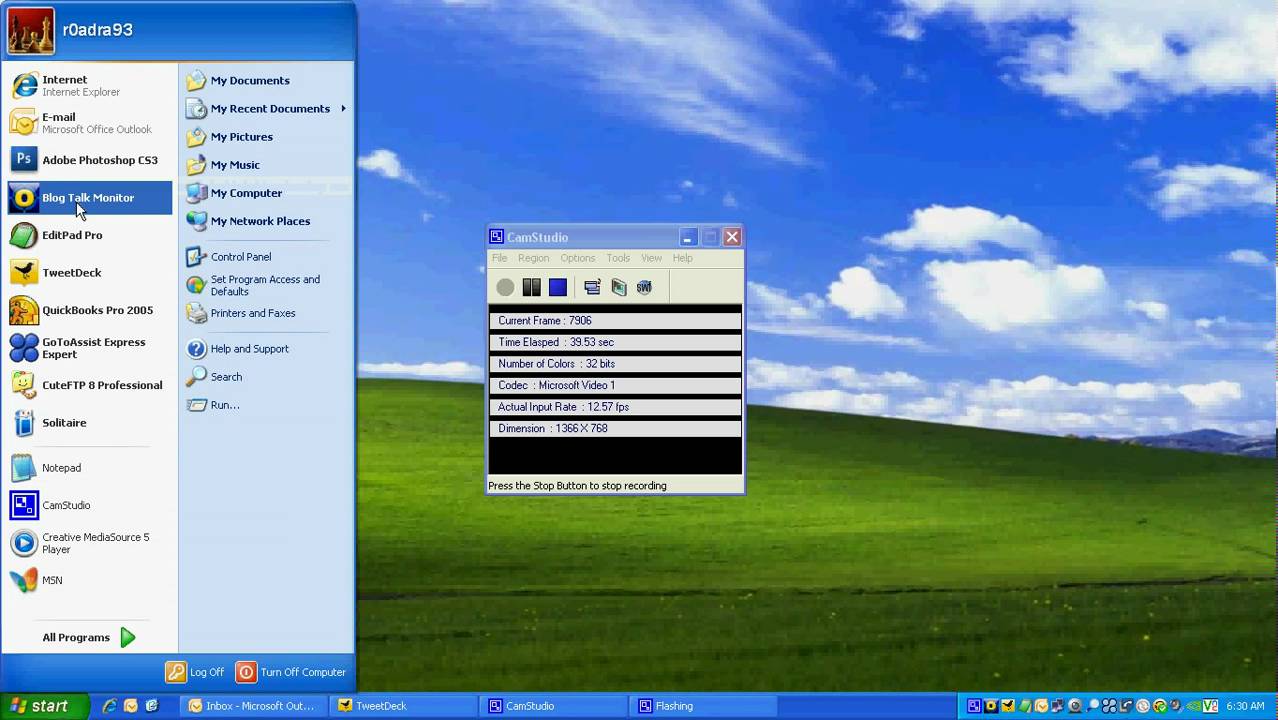Screen dimensions: 1278x720
Task: Open the Tools menu in CamStudio
Action: point(618,258)
